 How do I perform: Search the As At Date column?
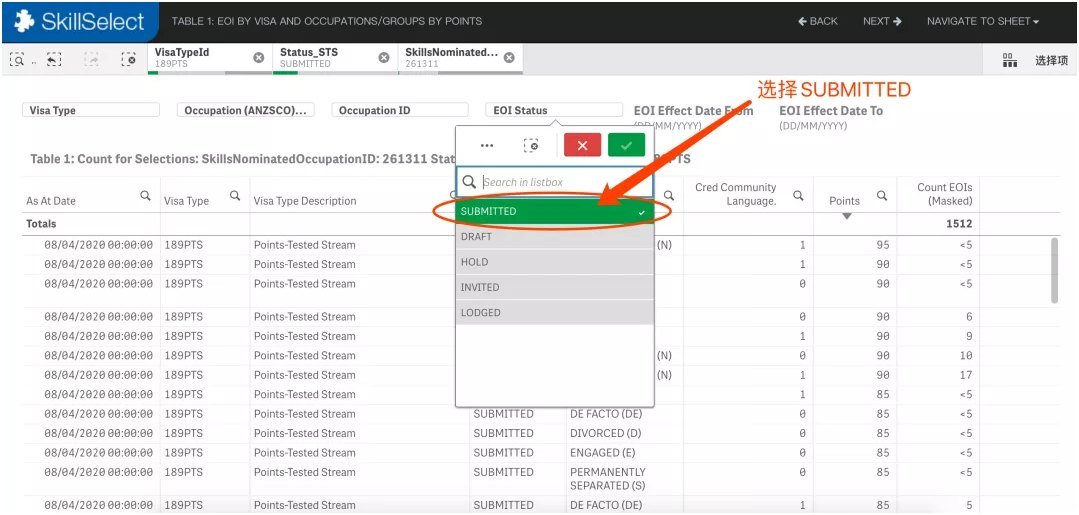[x=146, y=196]
